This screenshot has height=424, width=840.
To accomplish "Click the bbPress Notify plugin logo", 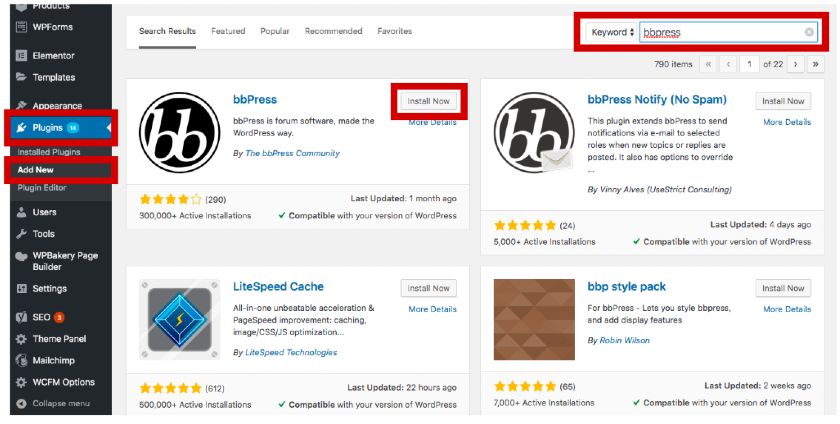I will tap(534, 132).
